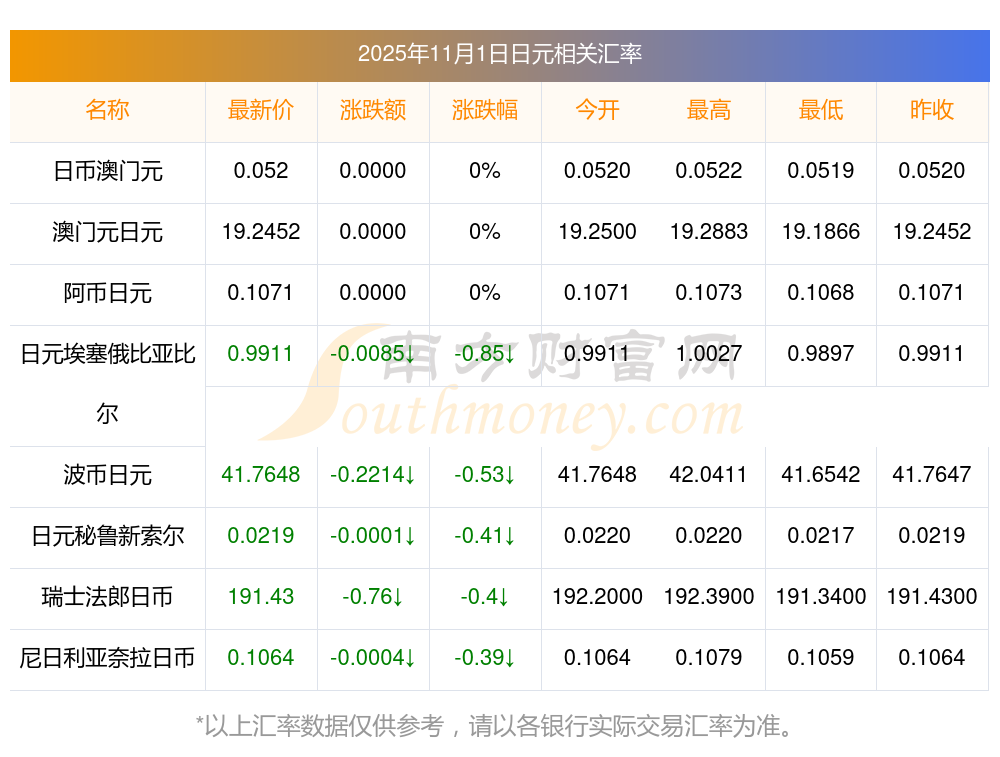
Task: Click the title 2025年11月1日日元相关汇率
Action: [x=499, y=54]
